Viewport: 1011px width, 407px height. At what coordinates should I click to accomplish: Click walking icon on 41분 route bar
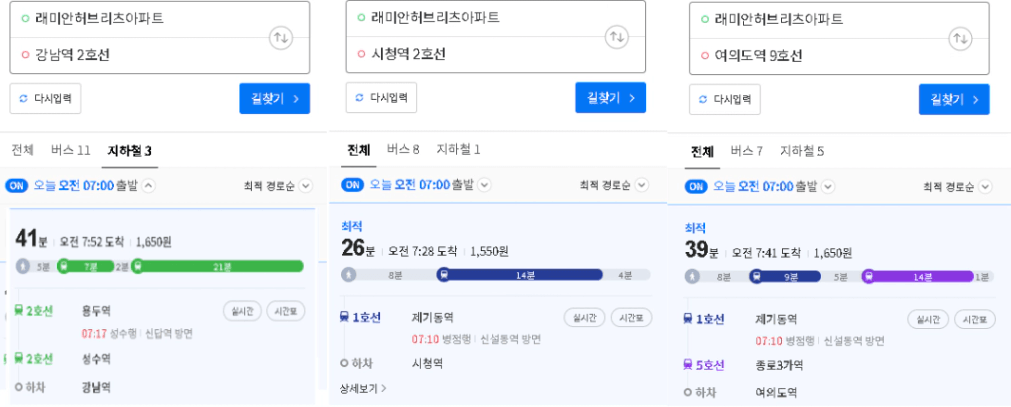[24, 266]
